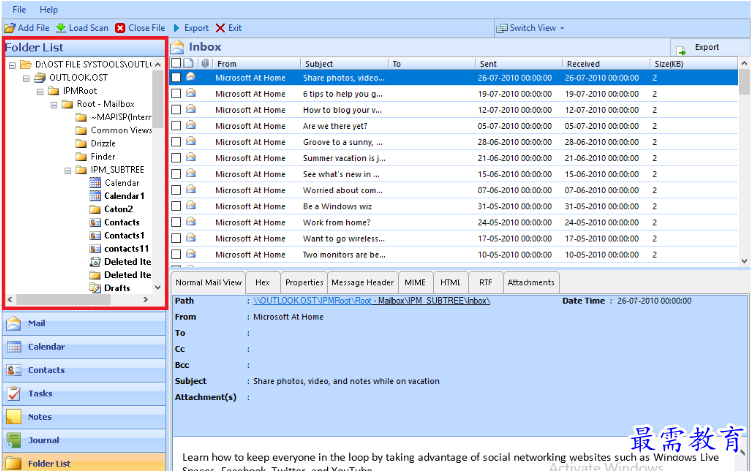Viewport: 752px width, 471px height.
Task: Toggle the select-all checkbox in message list header
Action: (x=176, y=63)
